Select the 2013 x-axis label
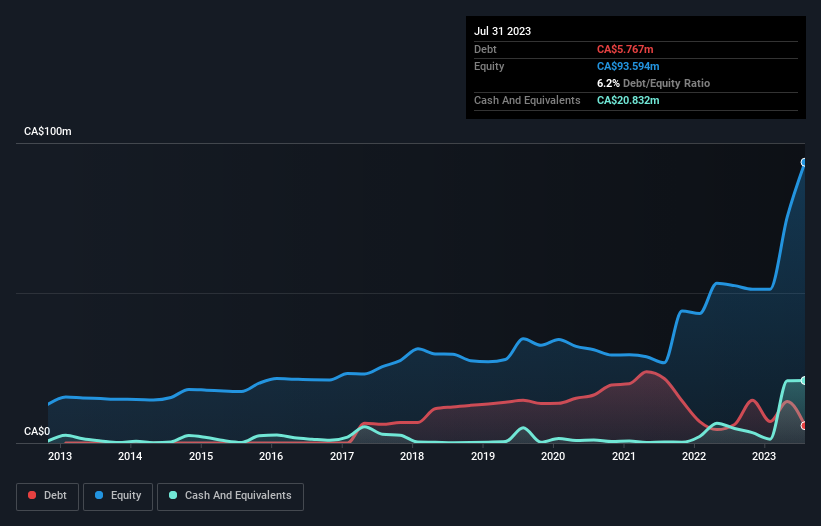 click(60, 456)
